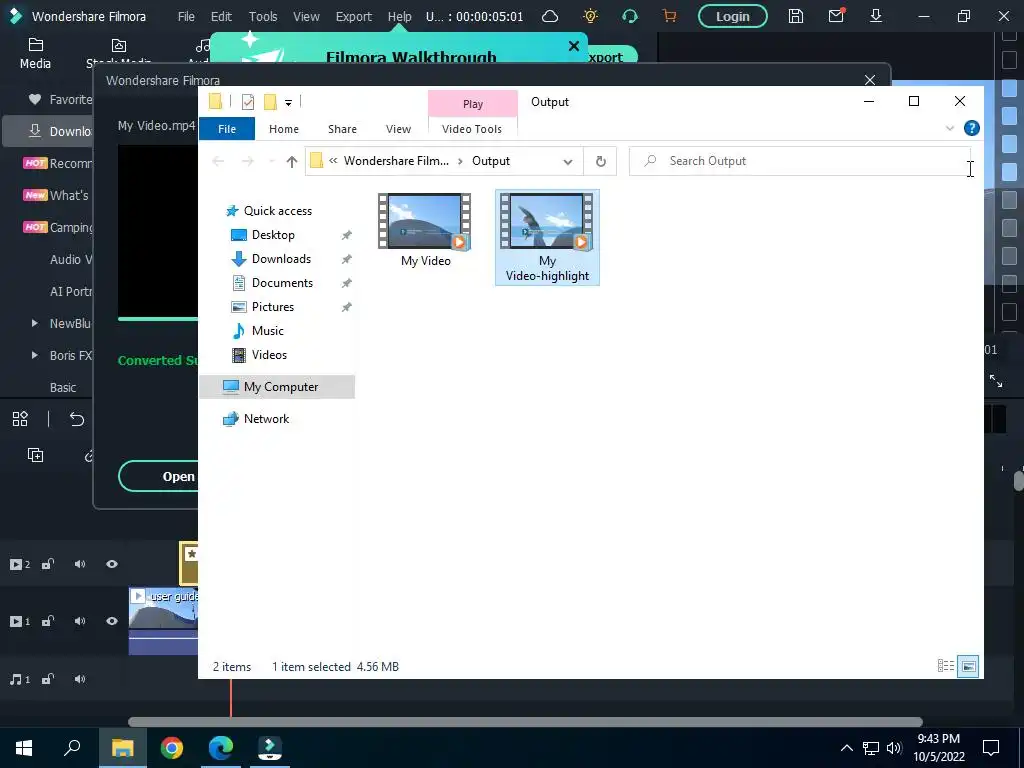Mute video track 1 audio
Image resolution: width=1024 pixels, height=768 pixels.
pos(80,621)
